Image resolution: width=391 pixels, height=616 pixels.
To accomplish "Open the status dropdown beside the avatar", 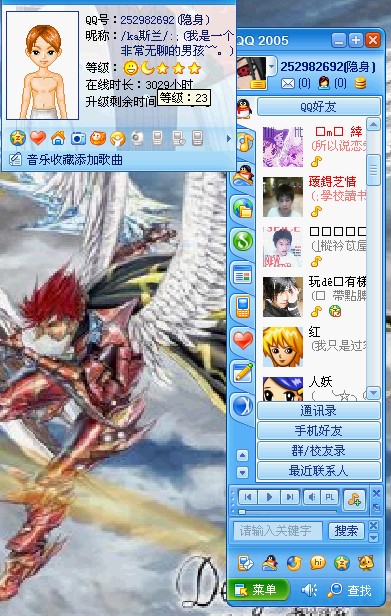I will click(272, 67).
